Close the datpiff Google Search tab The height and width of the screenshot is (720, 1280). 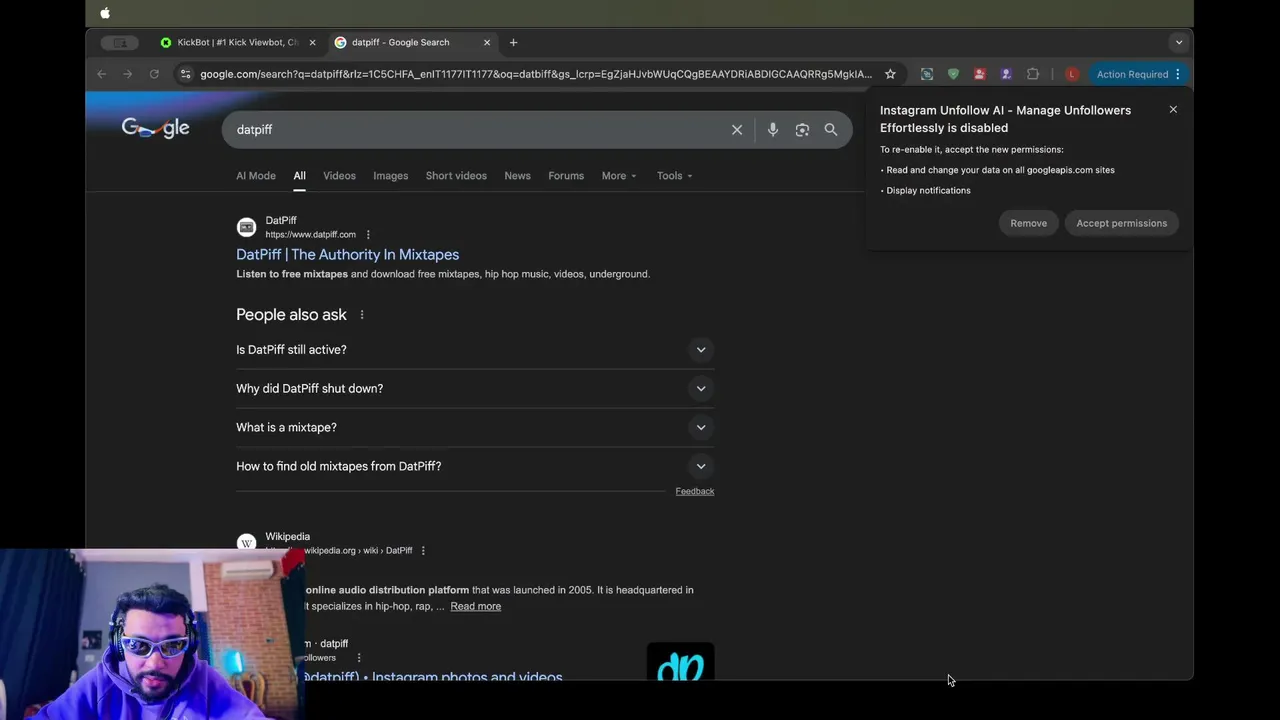[487, 42]
